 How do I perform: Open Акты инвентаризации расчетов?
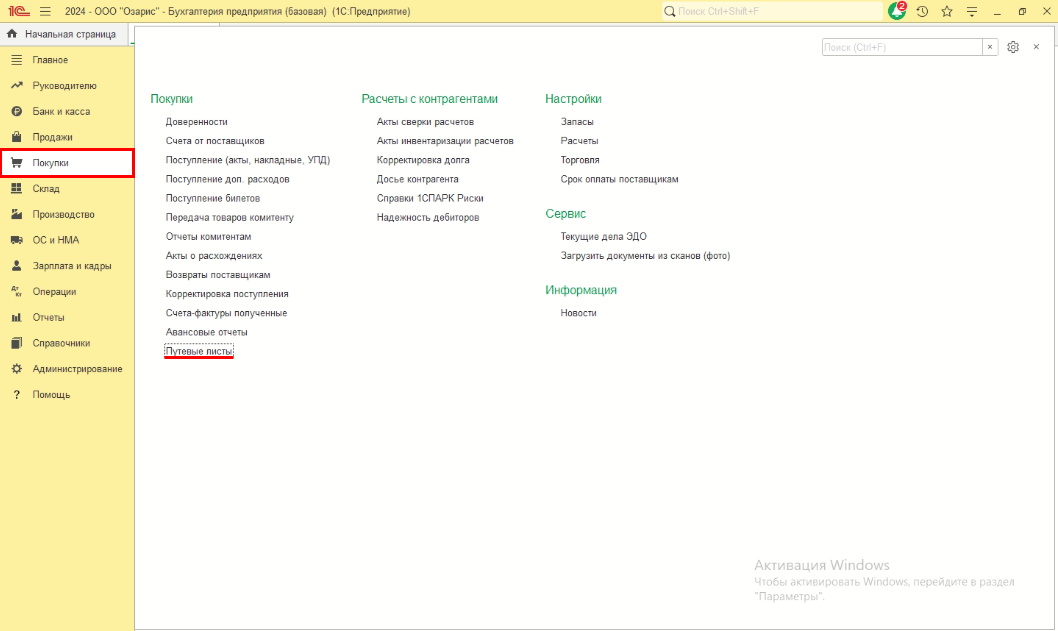pyautogui.click(x=445, y=141)
